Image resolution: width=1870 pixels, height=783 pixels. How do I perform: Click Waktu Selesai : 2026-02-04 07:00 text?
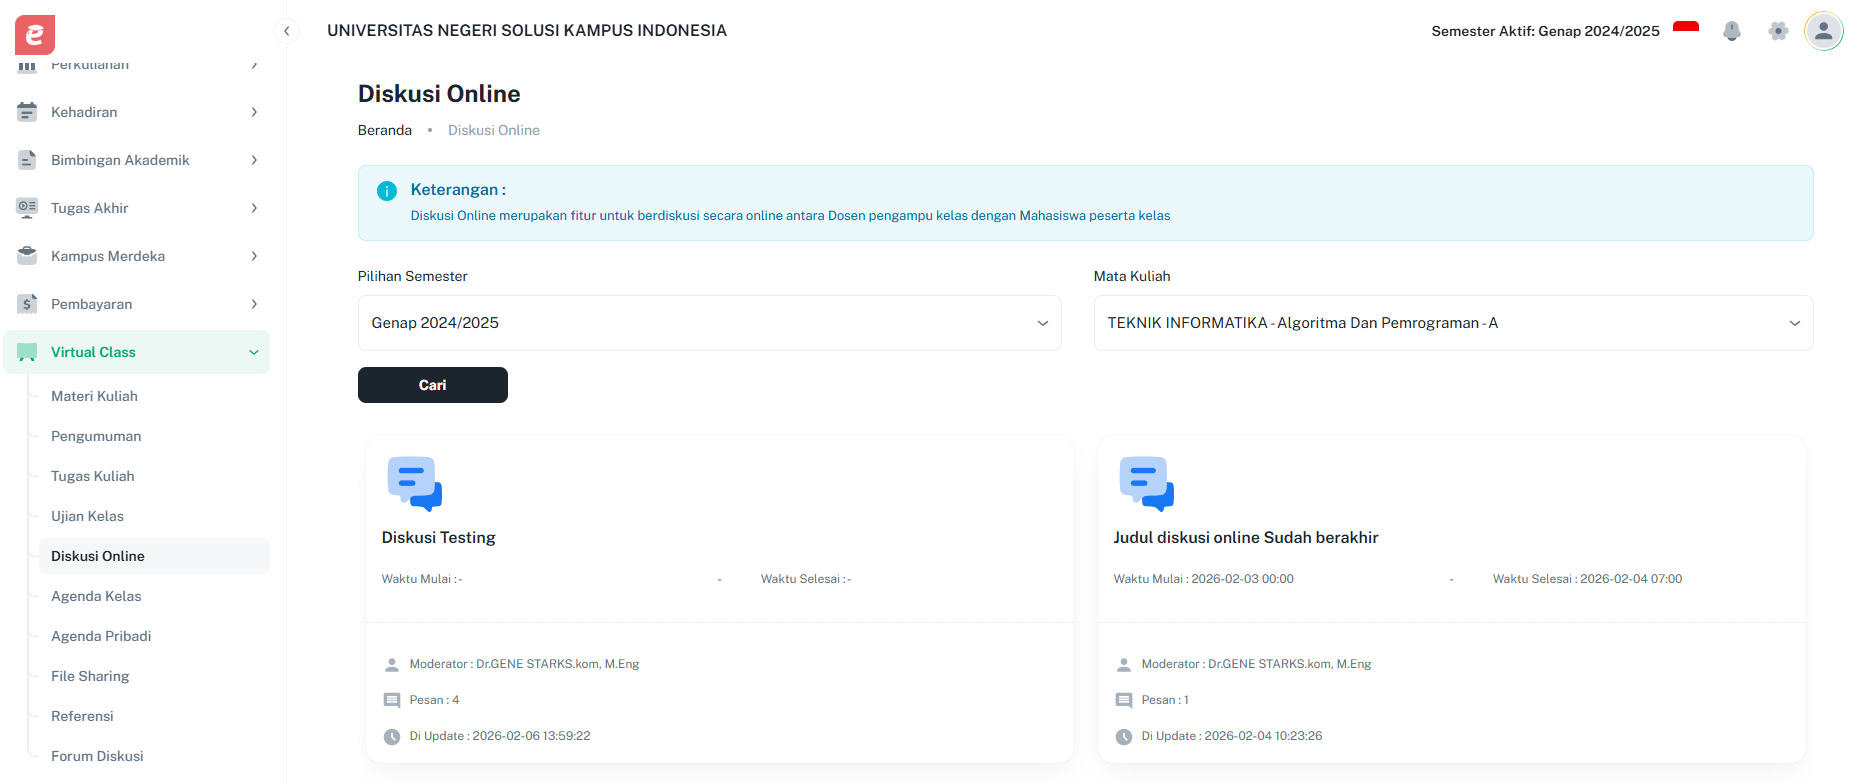click(x=1587, y=579)
